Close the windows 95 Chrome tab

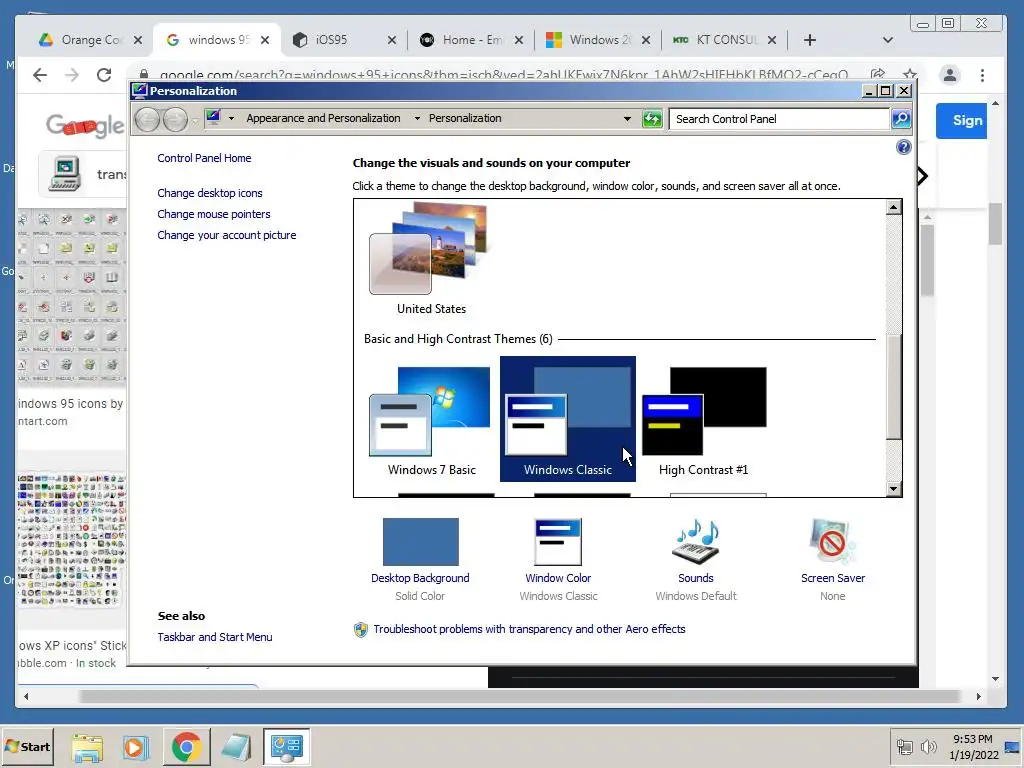click(x=265, y=40)
